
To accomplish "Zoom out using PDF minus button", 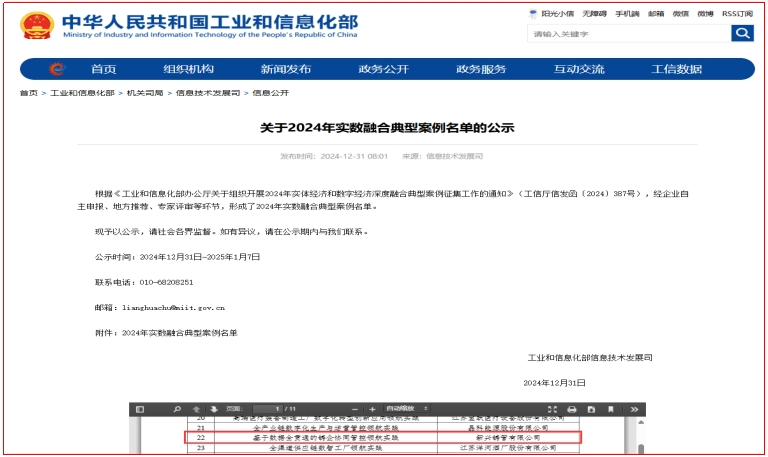I will [x=354, y=409].
